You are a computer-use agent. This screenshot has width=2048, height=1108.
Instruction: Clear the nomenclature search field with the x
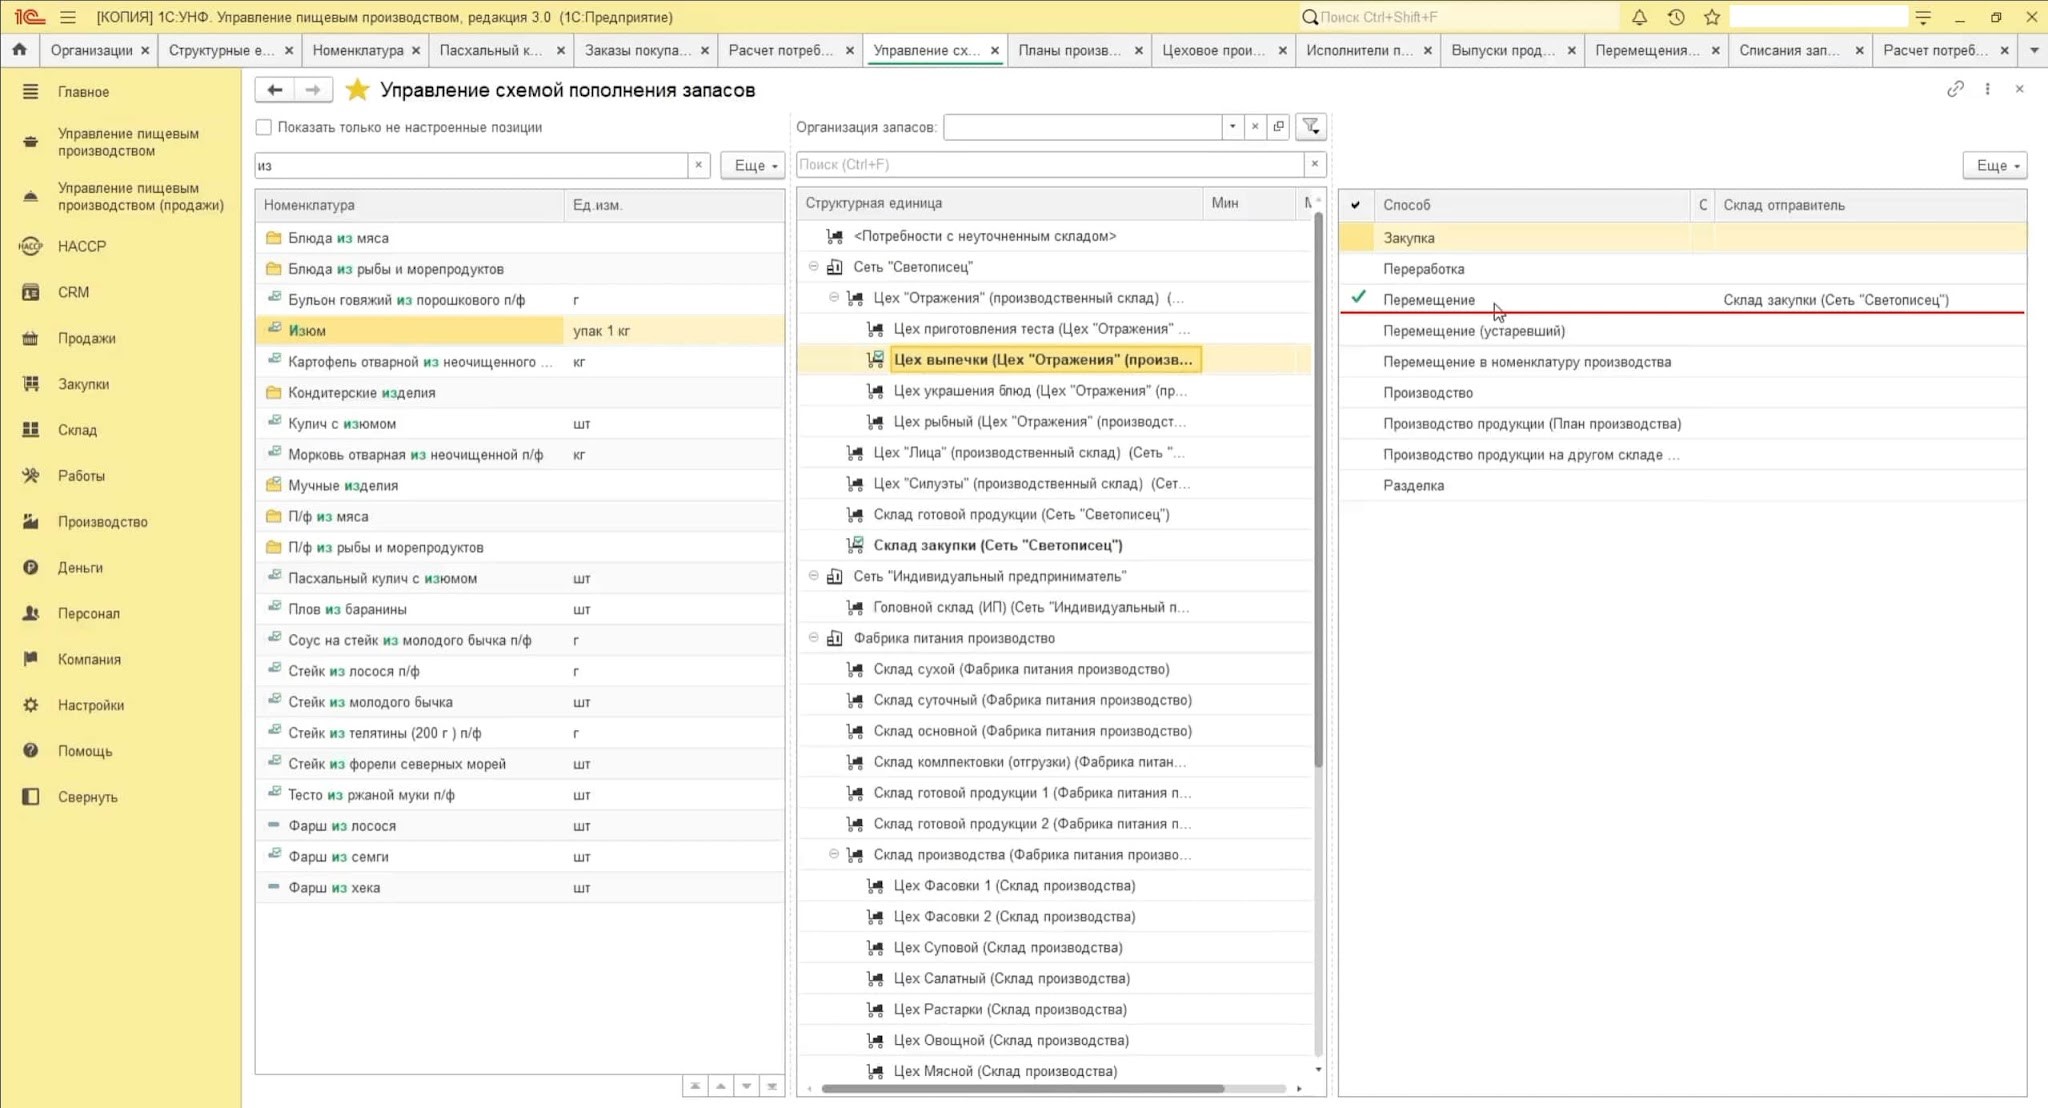tap(699, 165)
